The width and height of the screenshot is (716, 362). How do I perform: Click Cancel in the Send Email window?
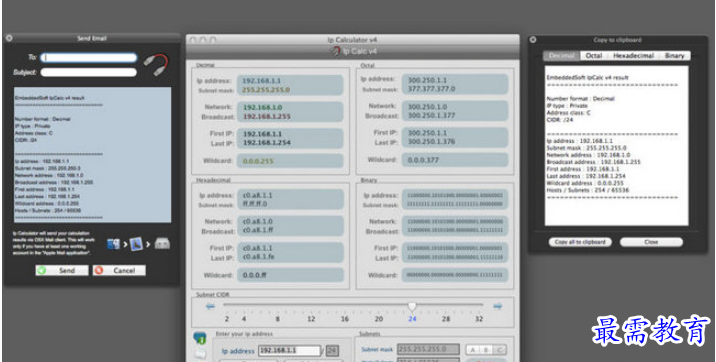(x=119, y=270)
